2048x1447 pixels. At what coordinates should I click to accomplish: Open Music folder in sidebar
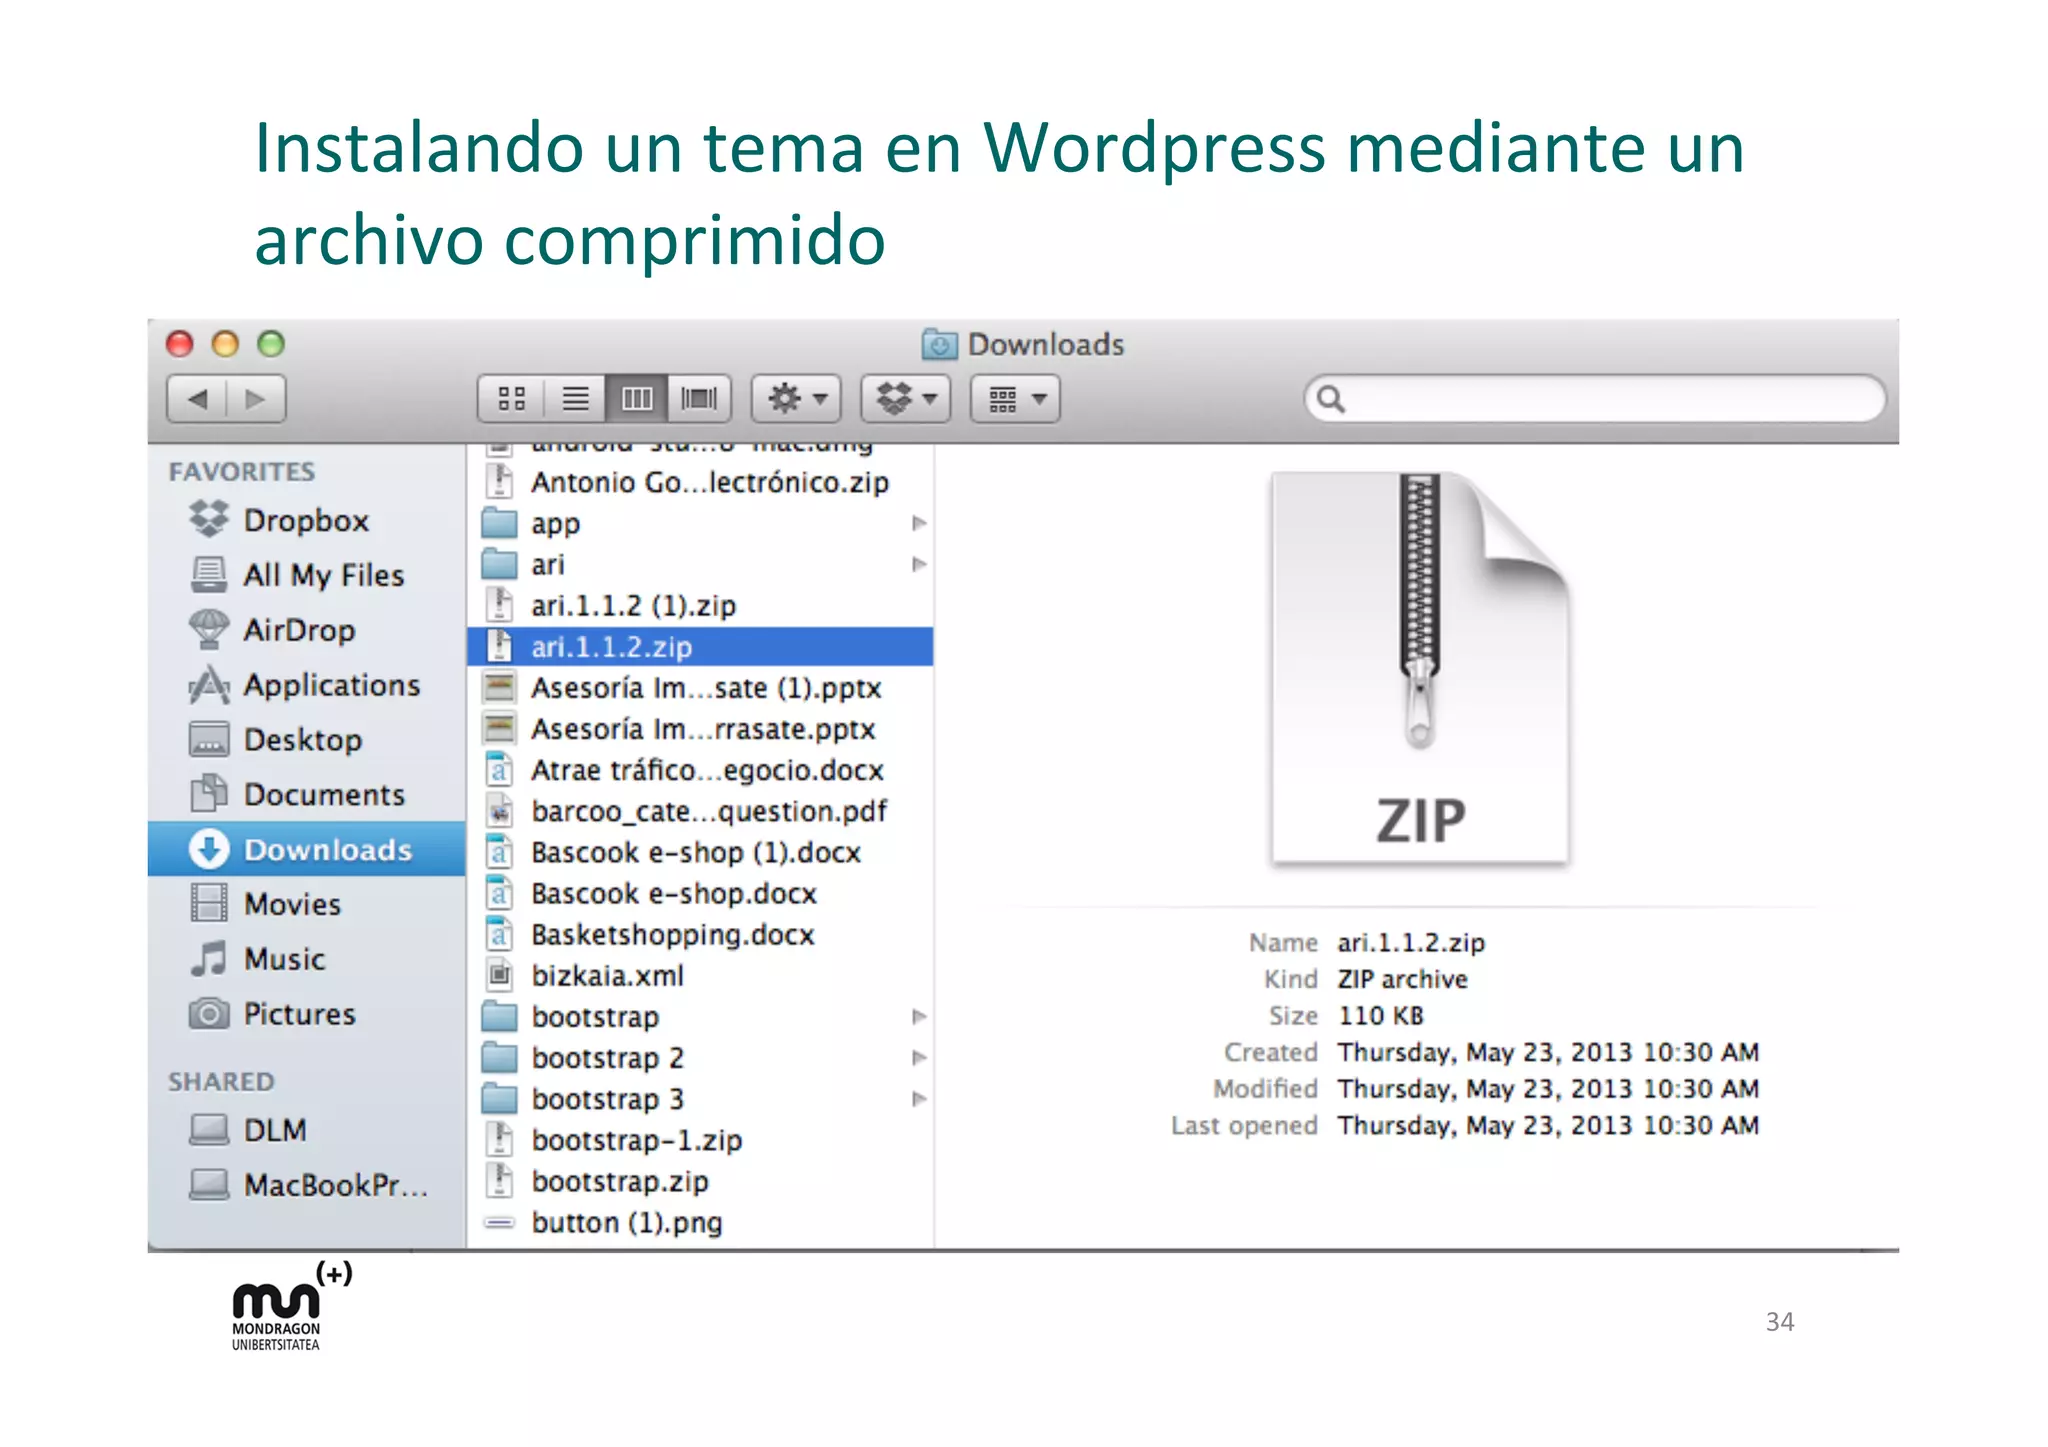(306, 959)
